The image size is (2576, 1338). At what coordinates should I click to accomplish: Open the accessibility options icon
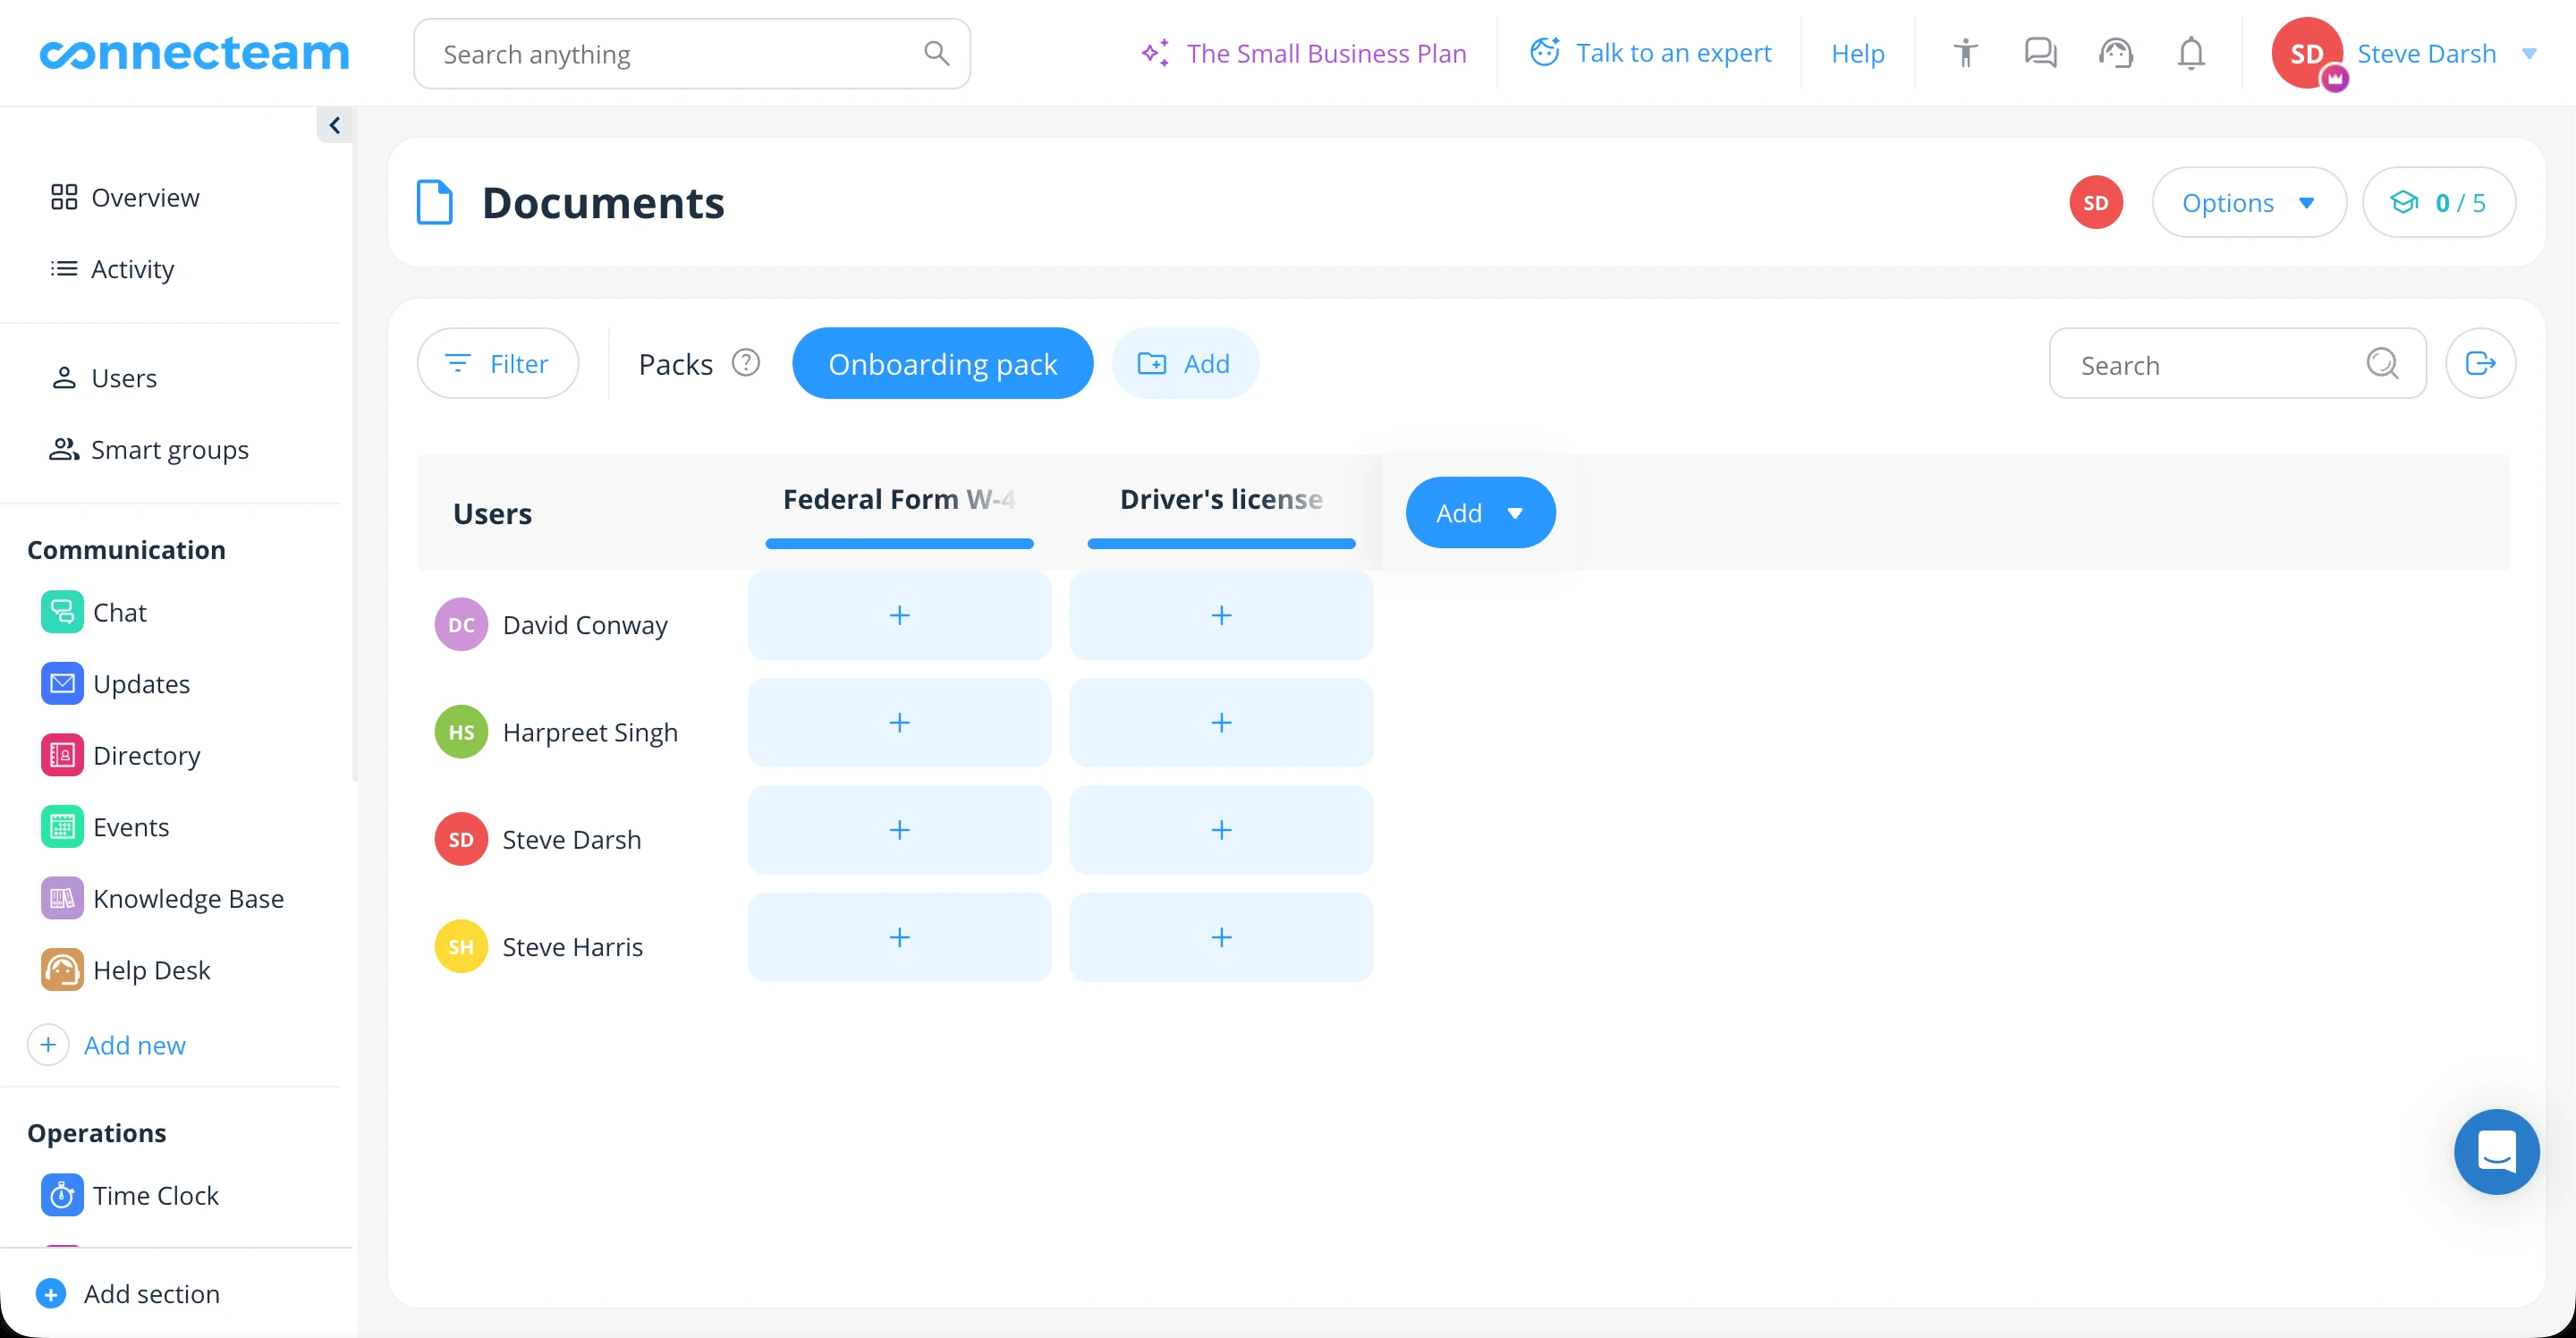(1964, 53)
